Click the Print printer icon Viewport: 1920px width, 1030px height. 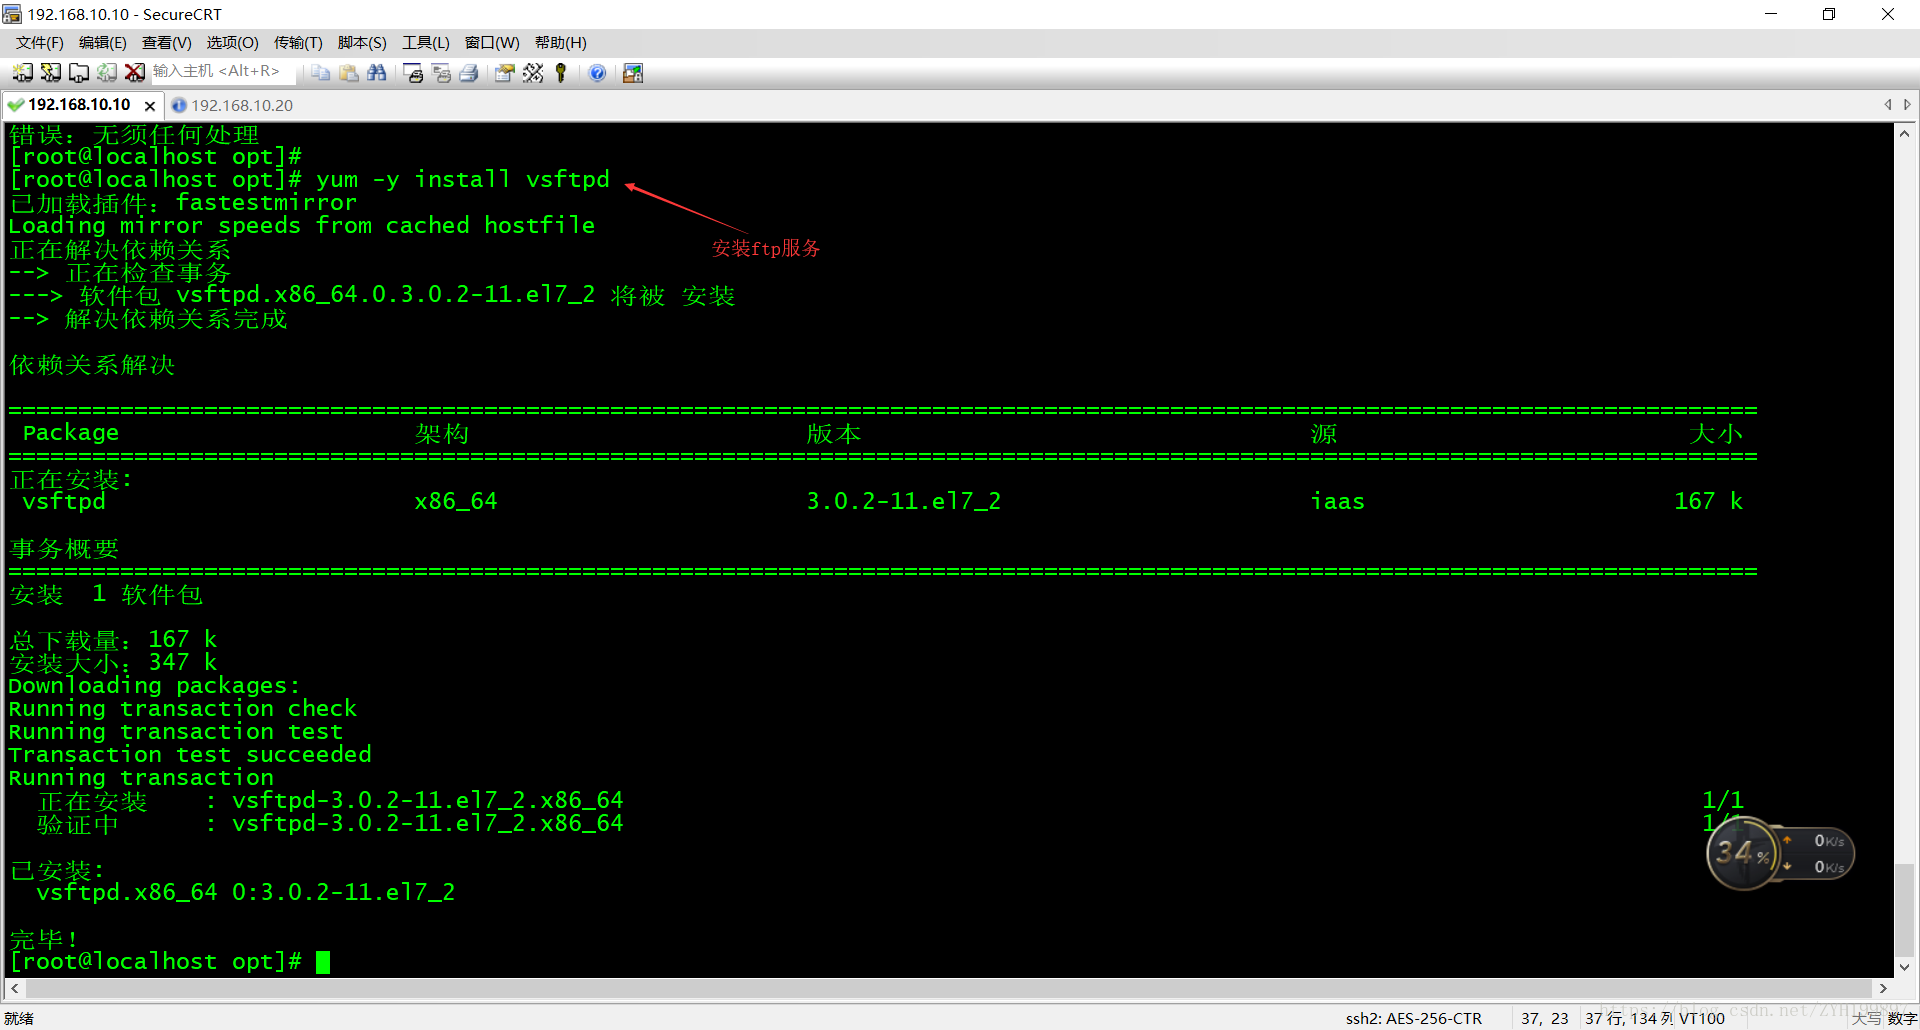[x=469, y=73]
